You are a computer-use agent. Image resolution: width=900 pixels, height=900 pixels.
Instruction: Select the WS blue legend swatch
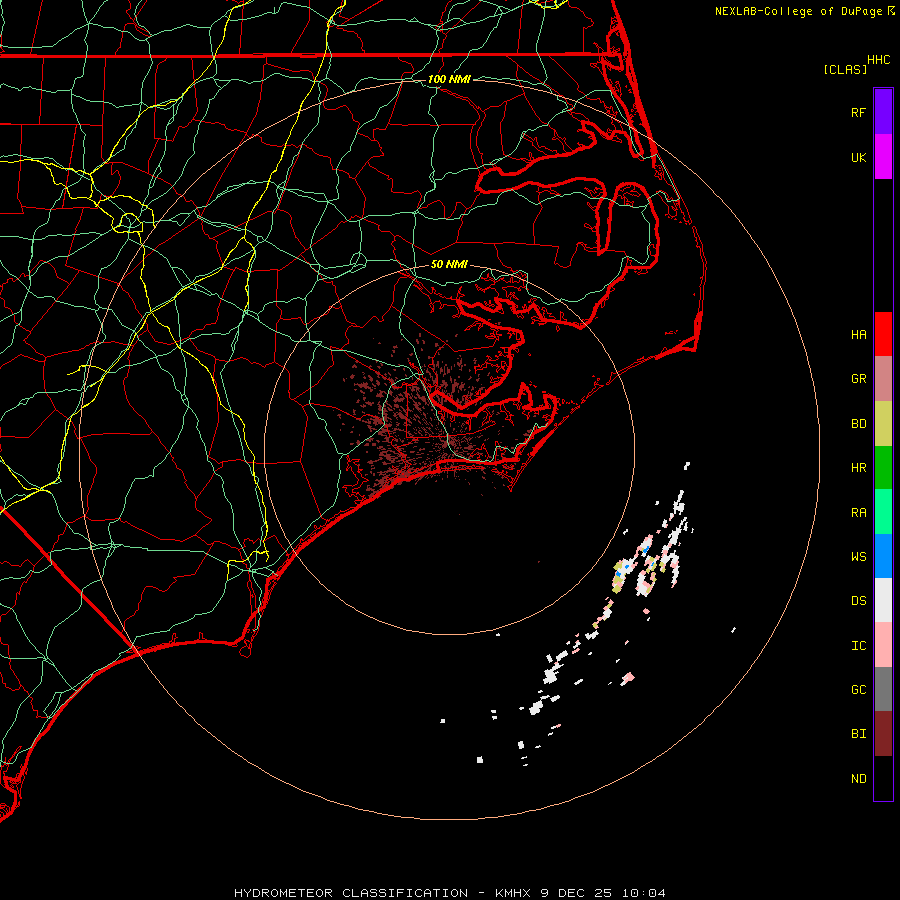pos(883,556)
